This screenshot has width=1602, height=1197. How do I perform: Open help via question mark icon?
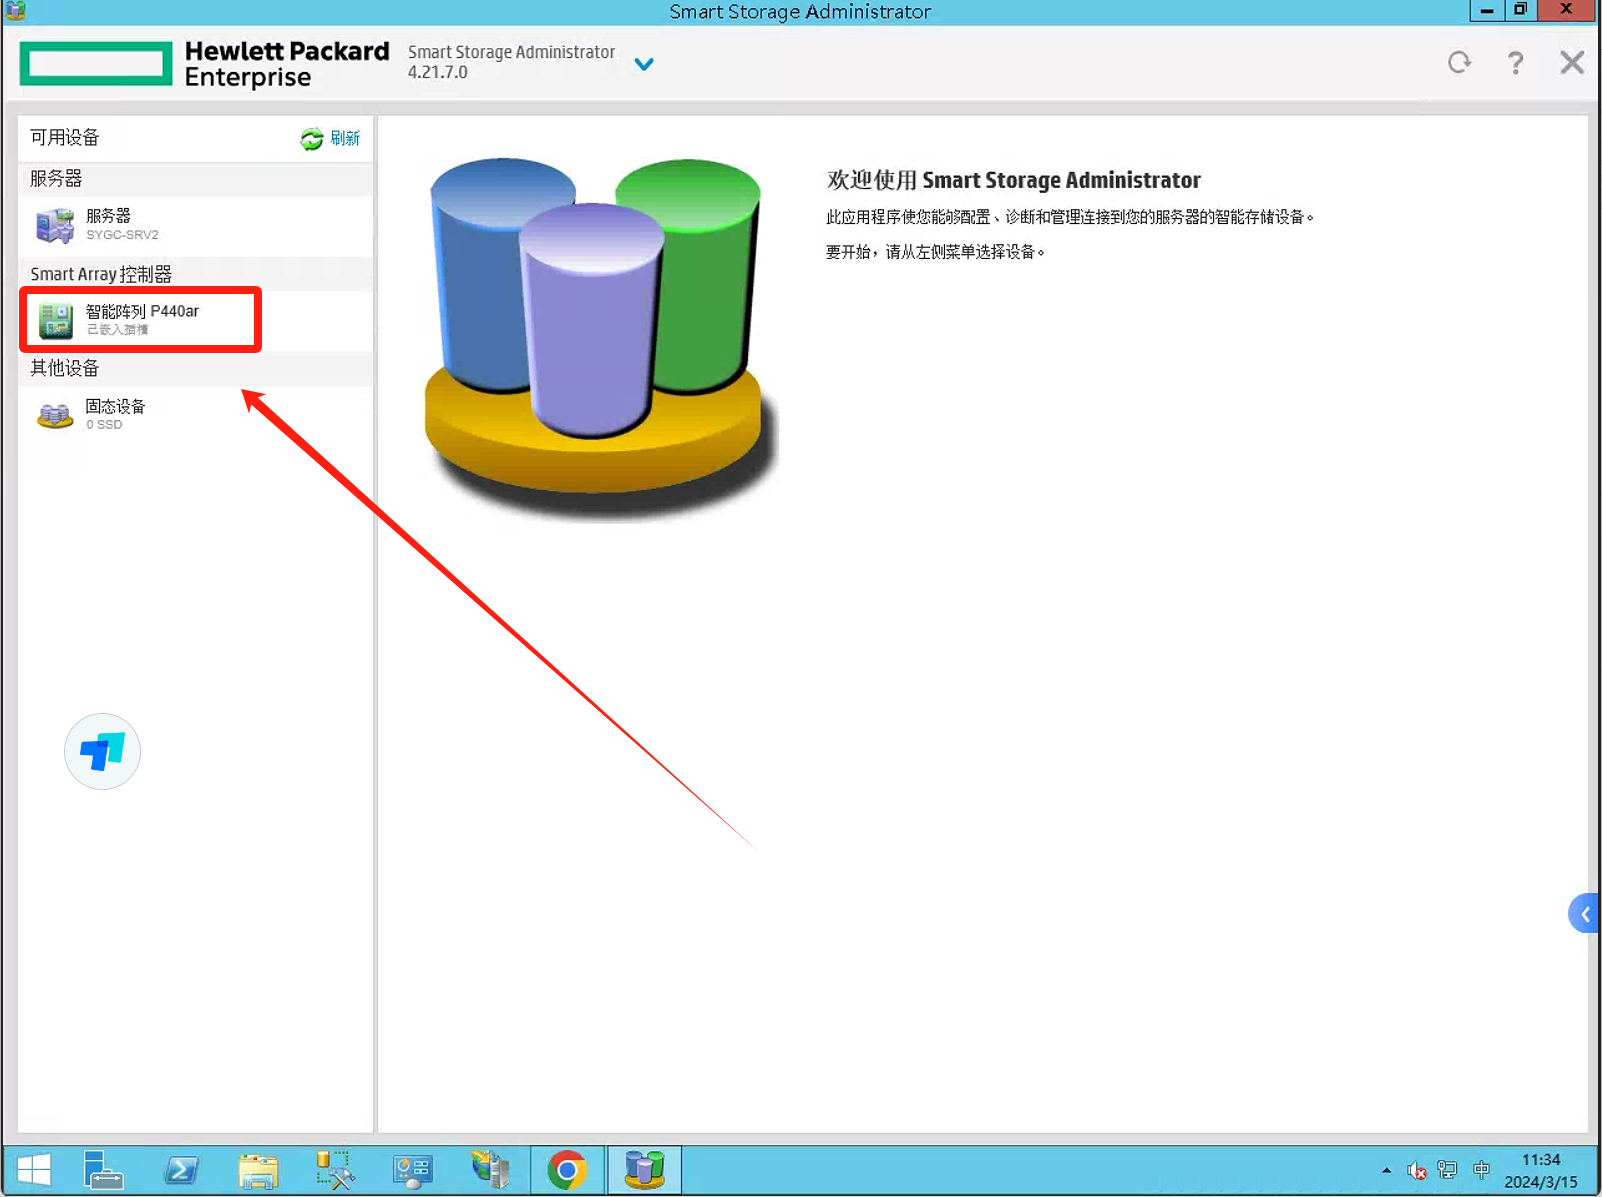[x=1515, y=63]
